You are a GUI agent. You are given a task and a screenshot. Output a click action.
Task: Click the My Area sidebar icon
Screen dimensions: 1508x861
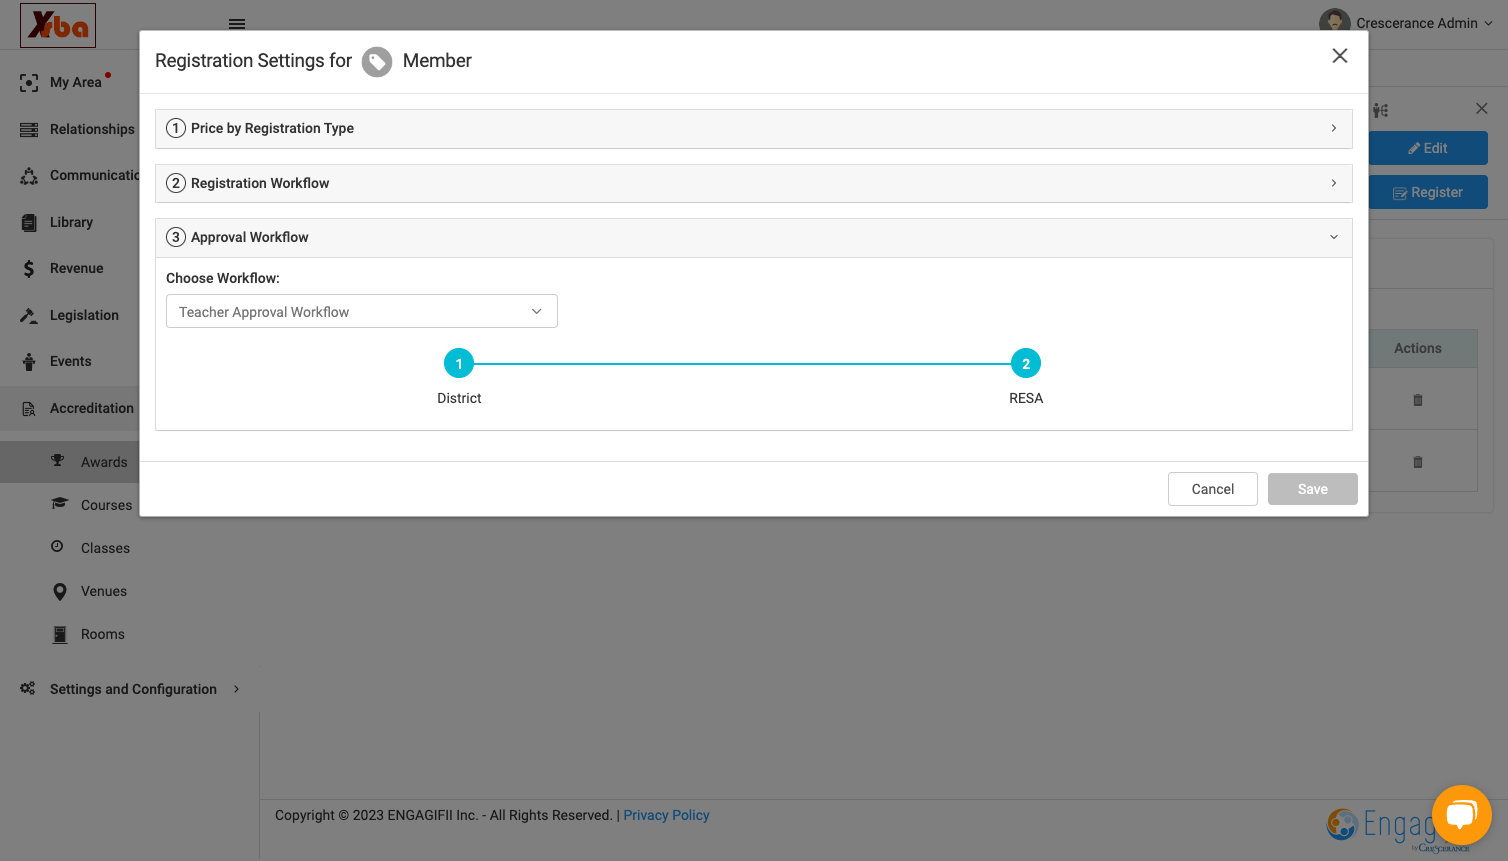(29, 83)
